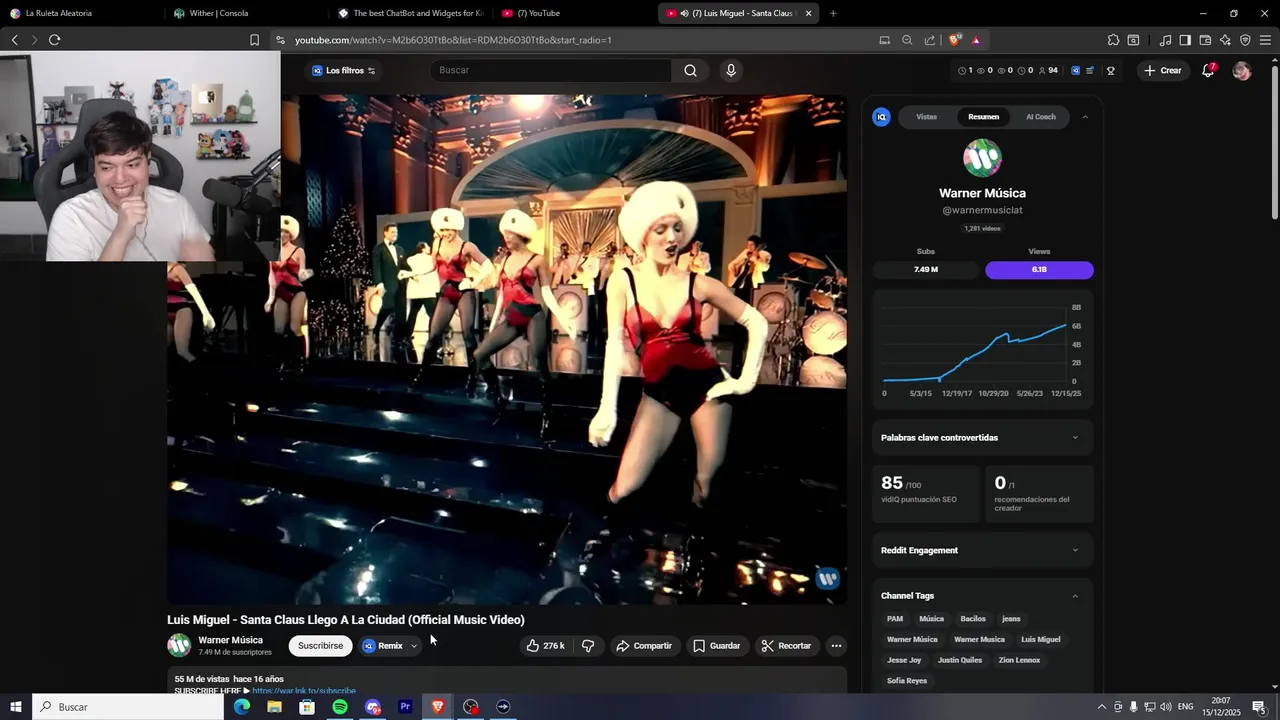Open new browser tab with plus button
This screenshot has height=720, width=1280.
point(833,13)
